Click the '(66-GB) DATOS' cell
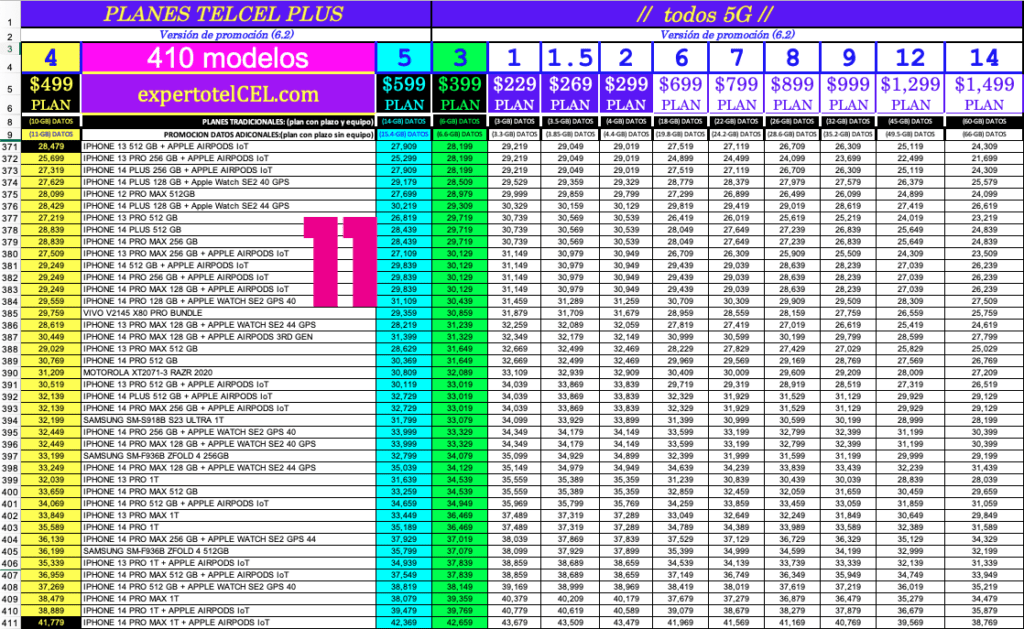 (984, 135)
